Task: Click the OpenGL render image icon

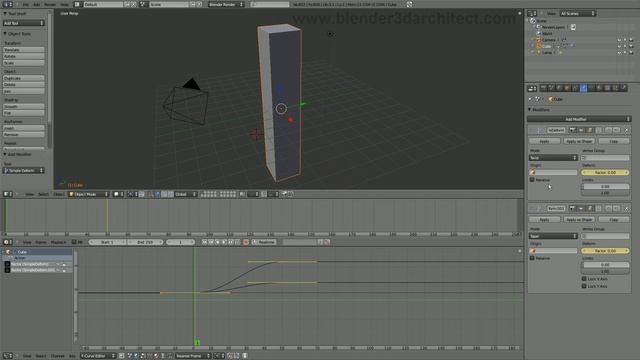Action: [x=284, y=194]
